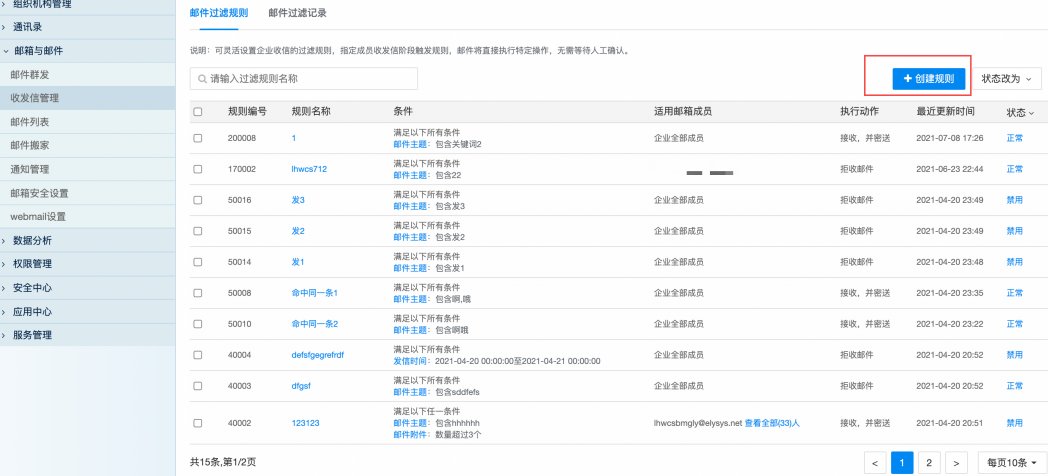Open 邮箱安全设置 in the sidebar
The height and width of the screenshot is (476, 1048).
coord(88,193)
